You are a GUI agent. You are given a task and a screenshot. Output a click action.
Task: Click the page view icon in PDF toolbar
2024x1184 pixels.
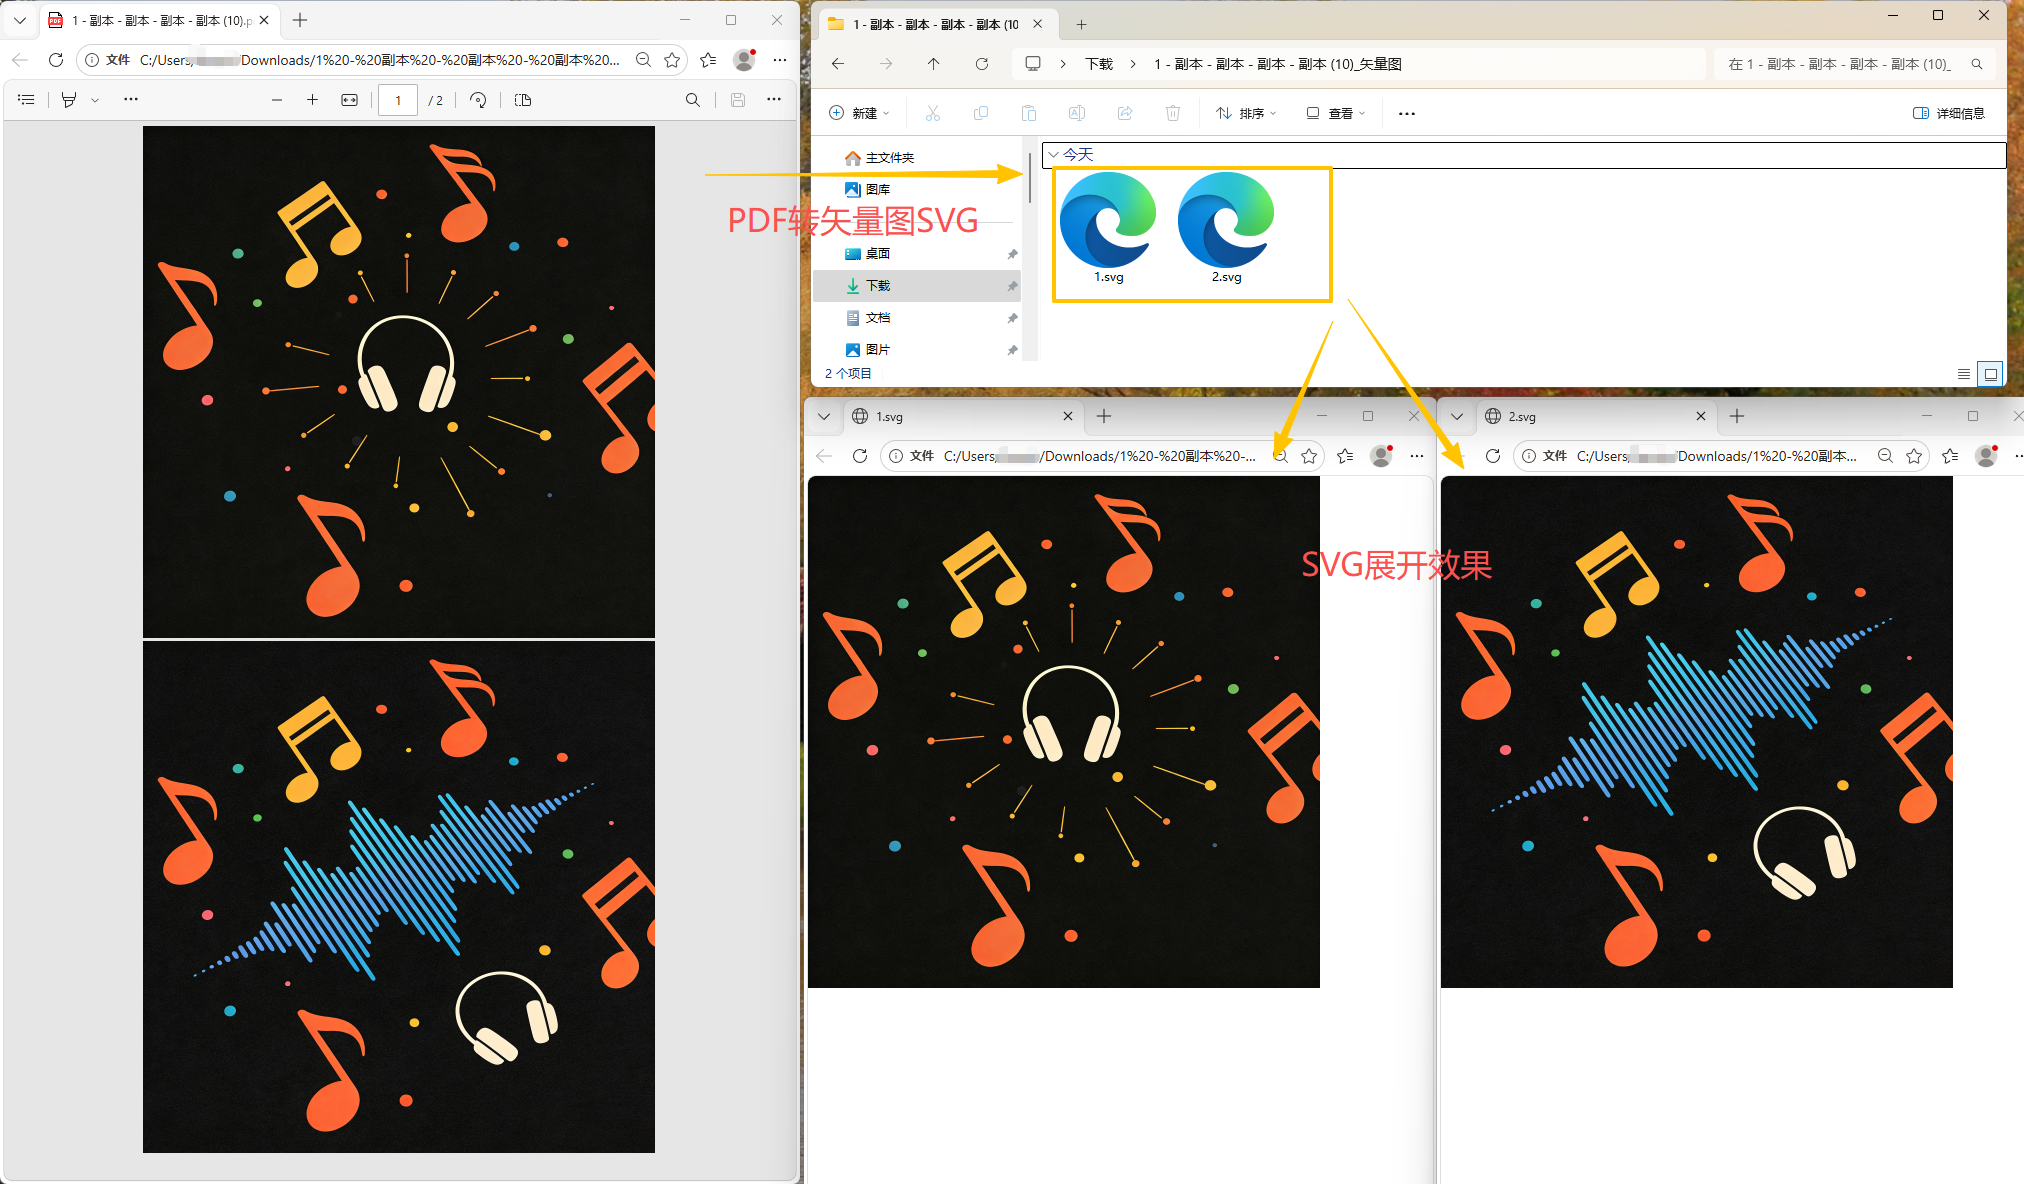click(x=523, y=100)
